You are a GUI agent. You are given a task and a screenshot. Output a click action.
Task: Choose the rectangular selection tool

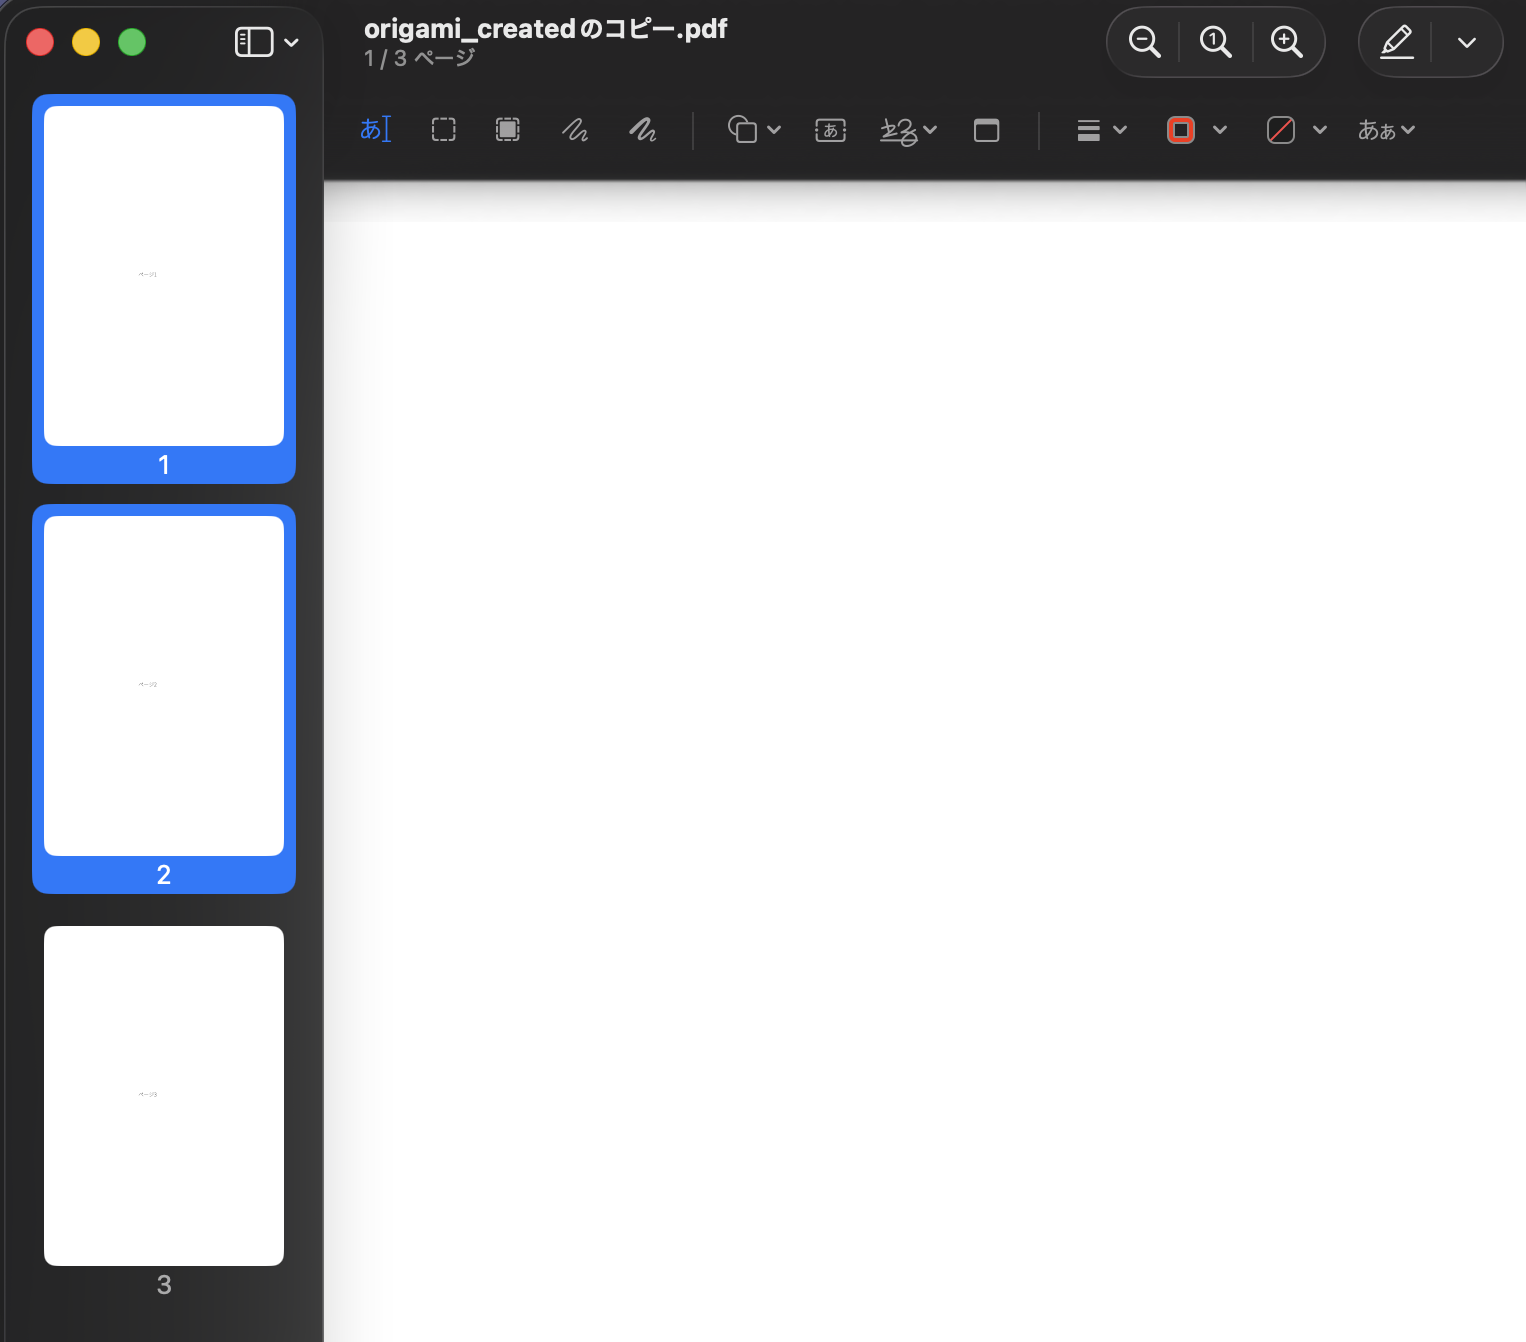click(443, 130)
